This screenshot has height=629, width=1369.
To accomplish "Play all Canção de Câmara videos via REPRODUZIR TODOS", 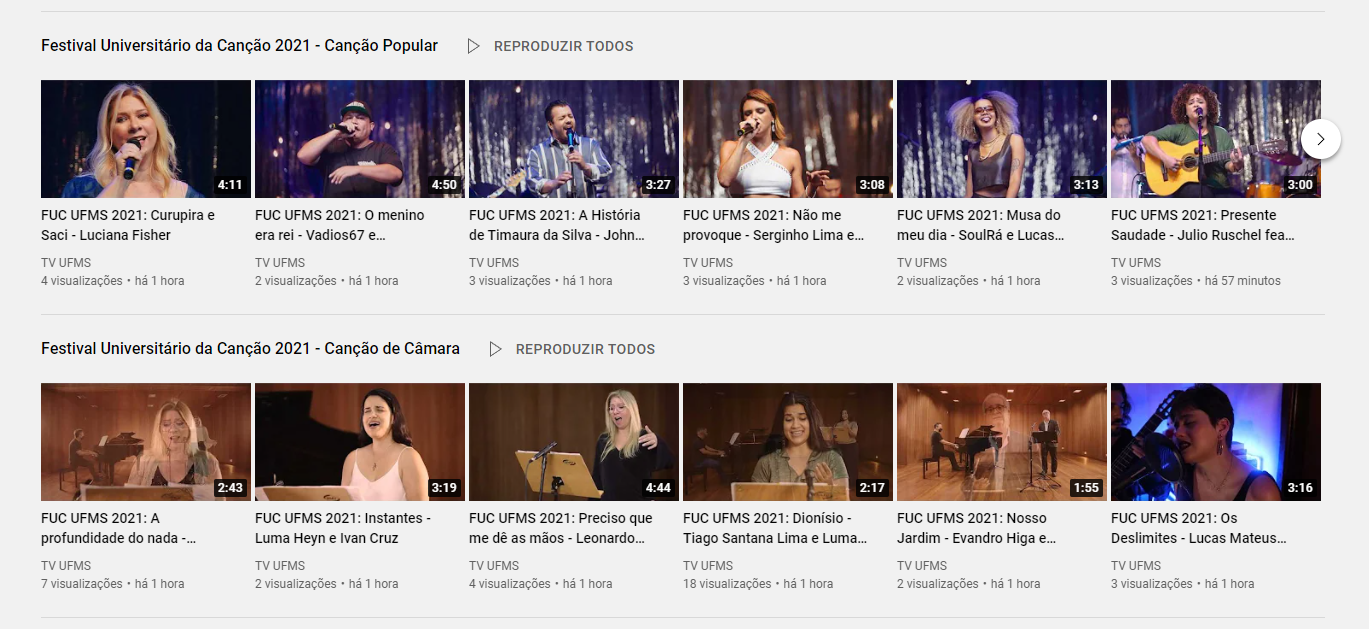I will 585,349.
